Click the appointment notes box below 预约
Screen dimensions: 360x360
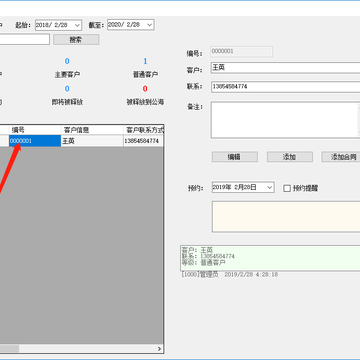[286, 217]
